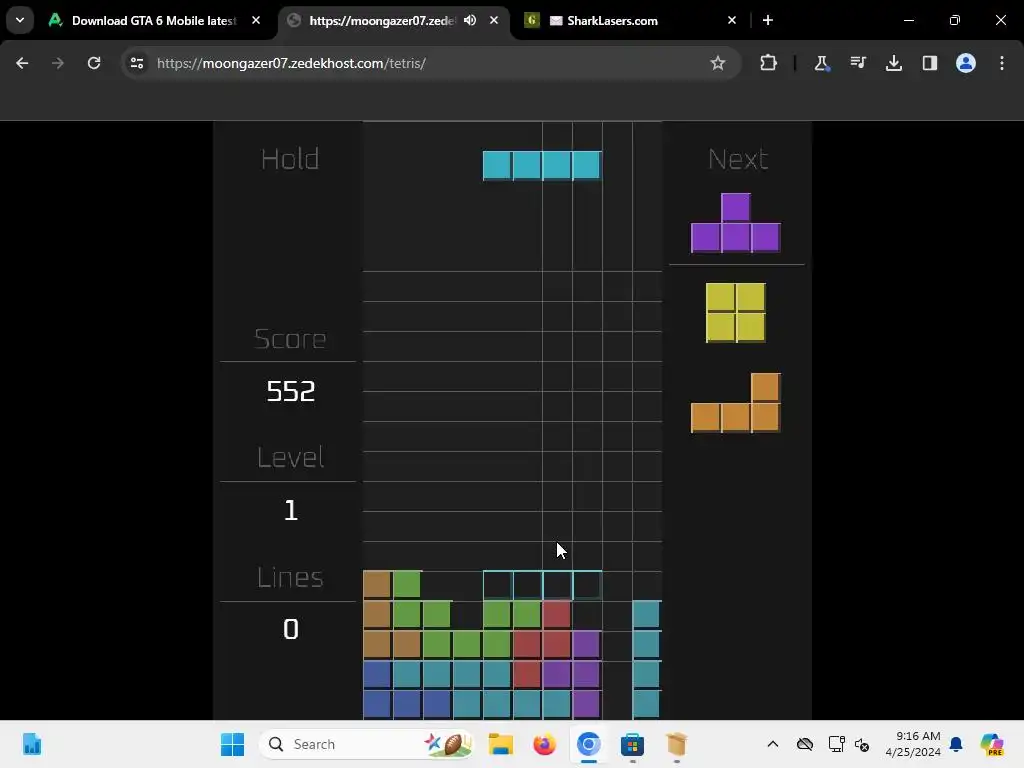Show hidden system tray icons
1024x768 pixels.
pos(773,744)
